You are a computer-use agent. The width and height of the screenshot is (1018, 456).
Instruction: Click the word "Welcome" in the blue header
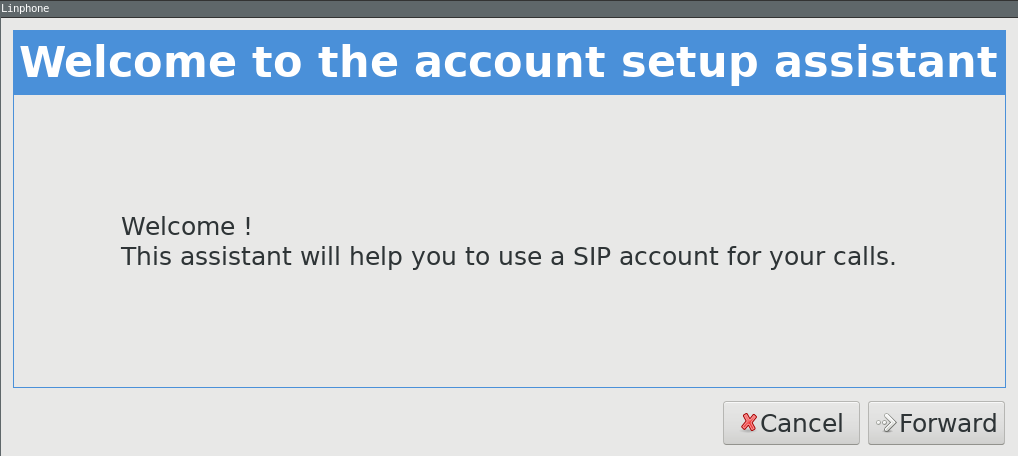128,62
